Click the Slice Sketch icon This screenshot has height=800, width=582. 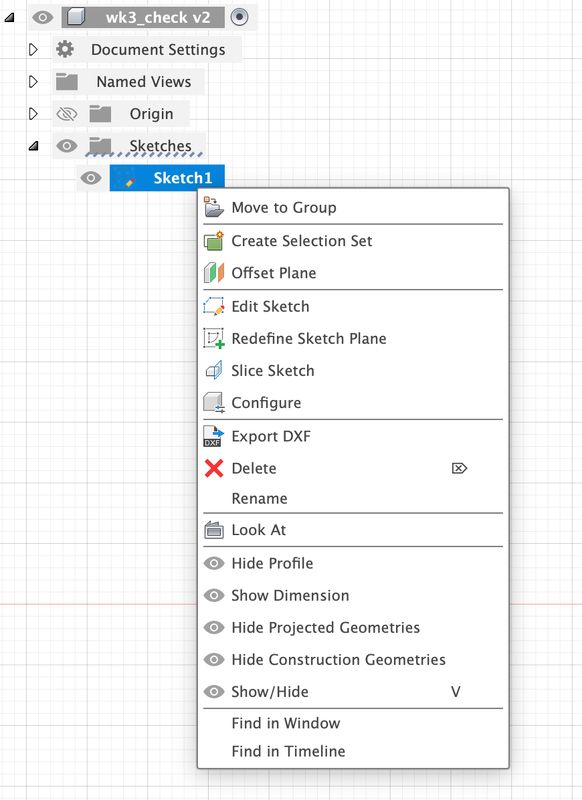(214, 370)
